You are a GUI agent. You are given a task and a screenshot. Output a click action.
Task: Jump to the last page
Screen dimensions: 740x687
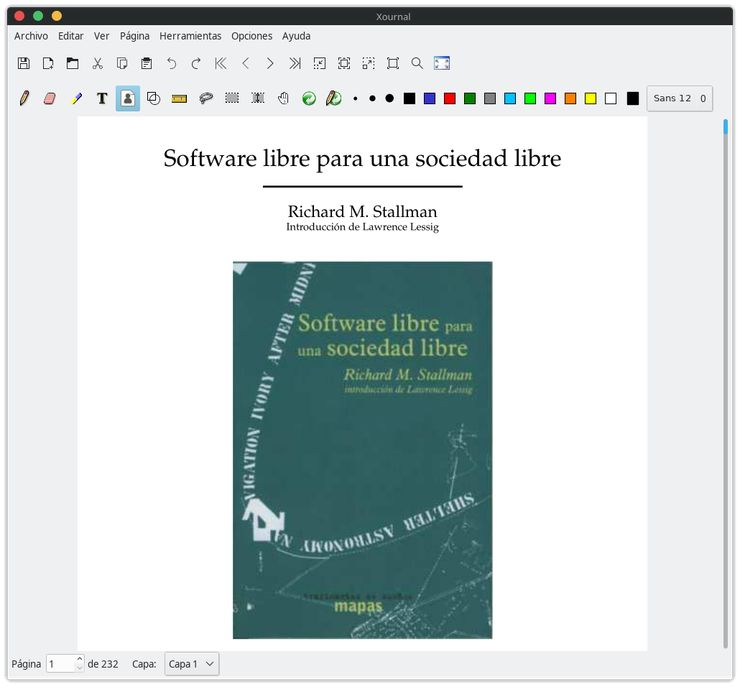(x=295, y=63)
